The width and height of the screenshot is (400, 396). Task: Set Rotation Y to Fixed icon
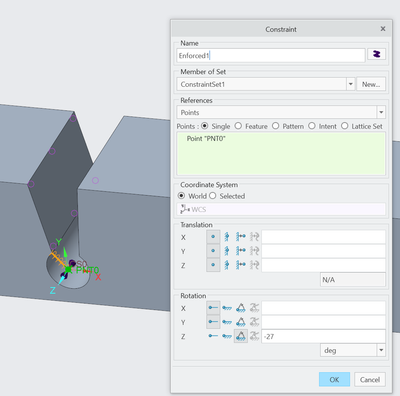tap(227, 322)
